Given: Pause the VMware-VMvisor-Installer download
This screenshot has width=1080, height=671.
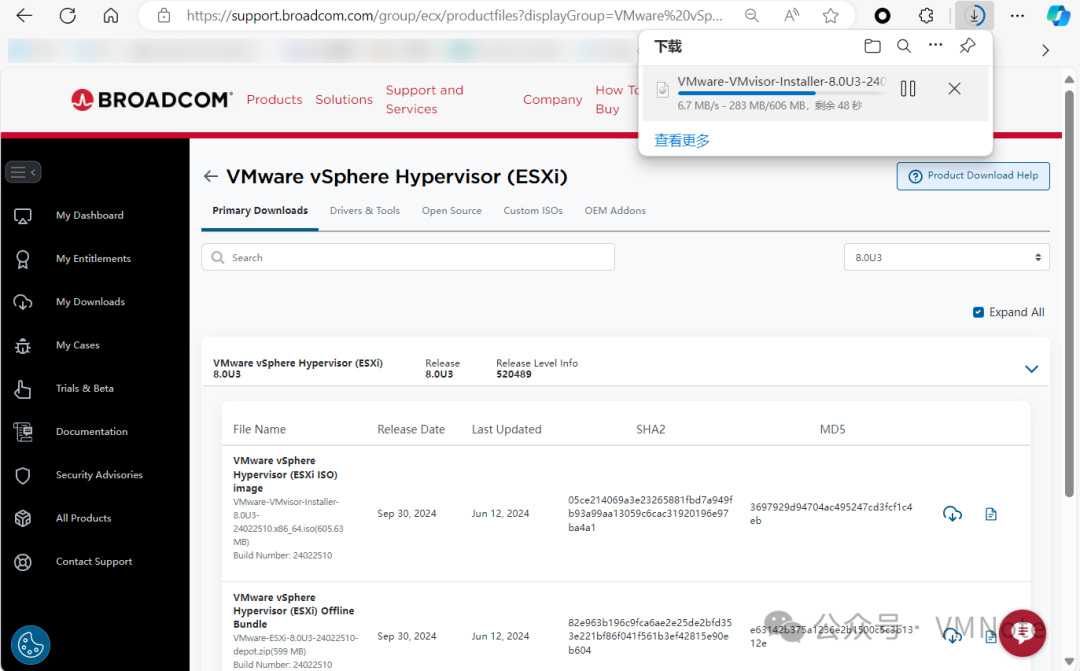Looking at the screenshot, I should pos(908,88).
